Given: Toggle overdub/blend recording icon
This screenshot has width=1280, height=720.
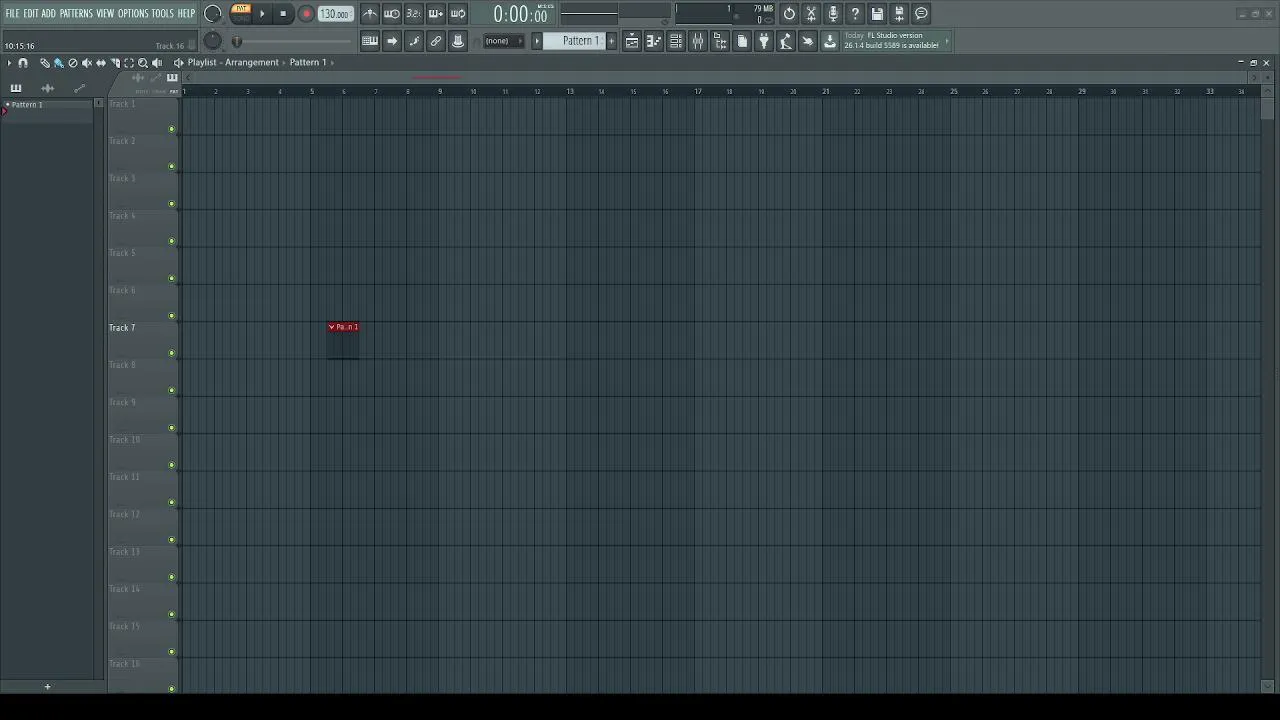Looking at the screenshot, I should tap(436, 14).
